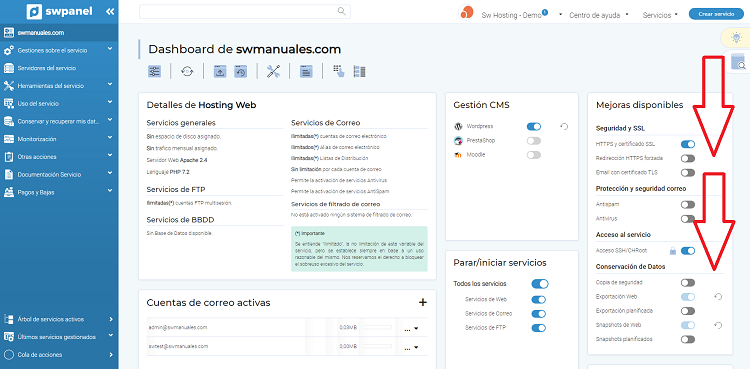Click the usage bar for admin@swmanuales.com
The width and height of the screenshot is (750, 369).
[377, 327]
